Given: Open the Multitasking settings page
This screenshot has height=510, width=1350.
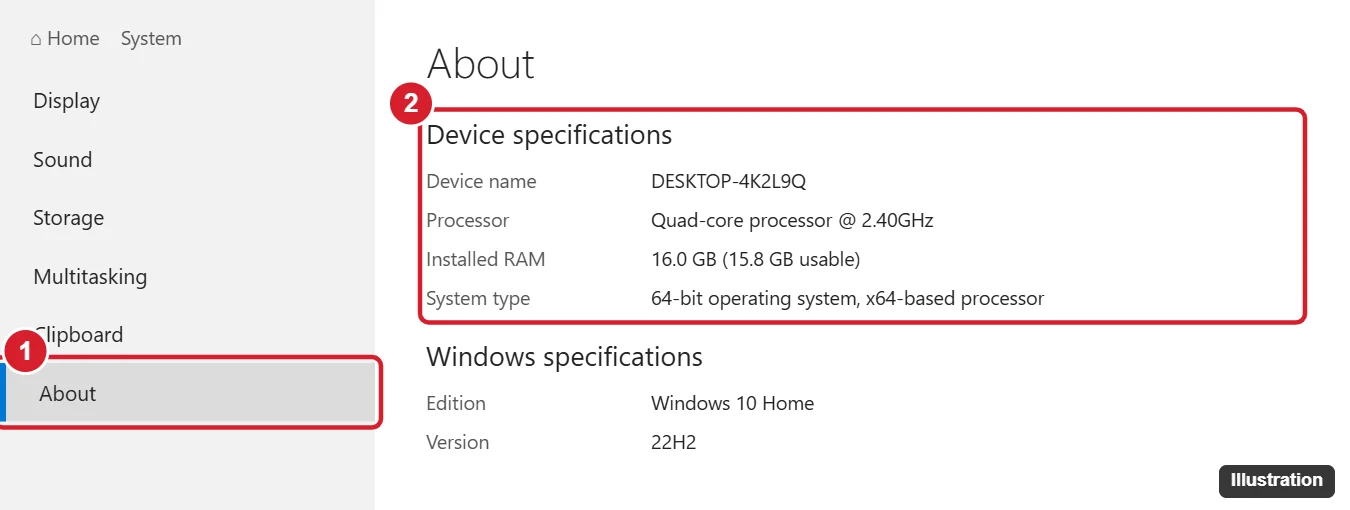Looking at the screenshot, I should click(x=90, y=277).
